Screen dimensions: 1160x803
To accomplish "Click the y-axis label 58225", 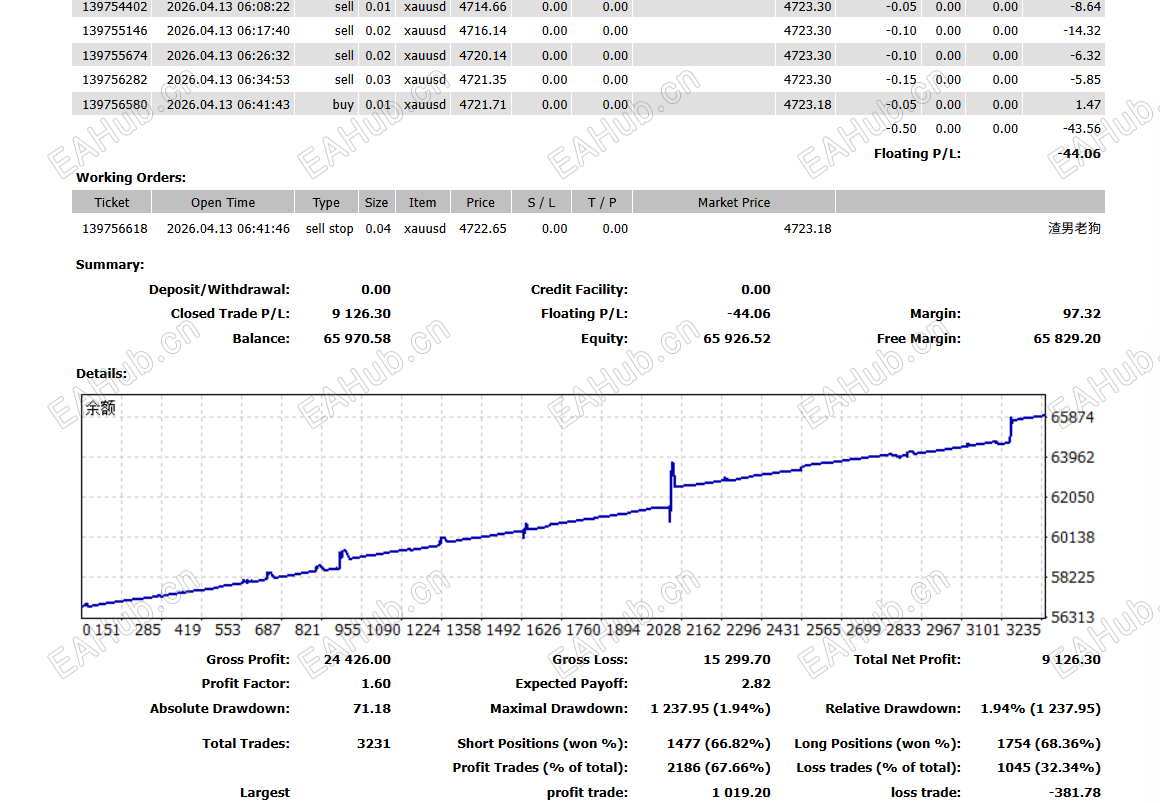I will click(1072, 577).
